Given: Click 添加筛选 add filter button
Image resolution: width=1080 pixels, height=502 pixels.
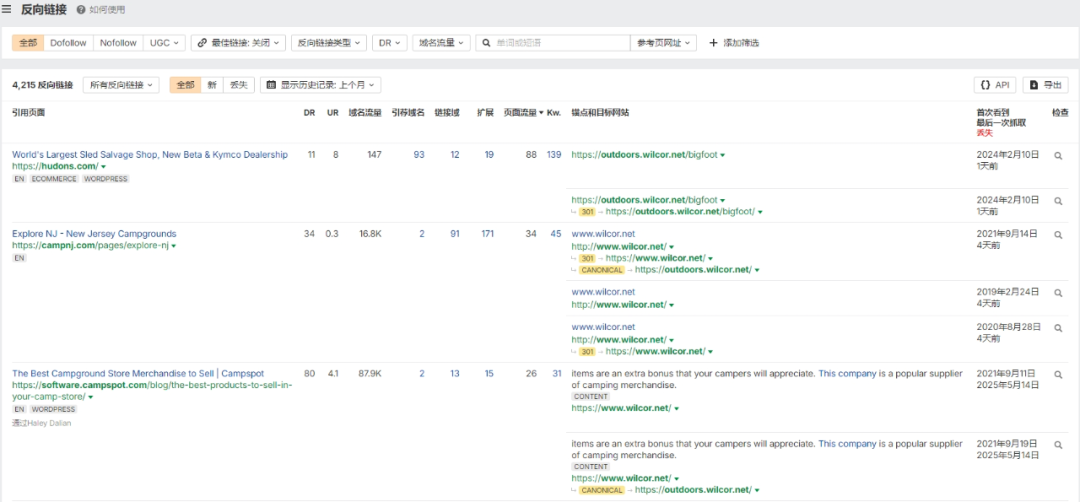Looking at the screenshot, I should coord(734,43).
